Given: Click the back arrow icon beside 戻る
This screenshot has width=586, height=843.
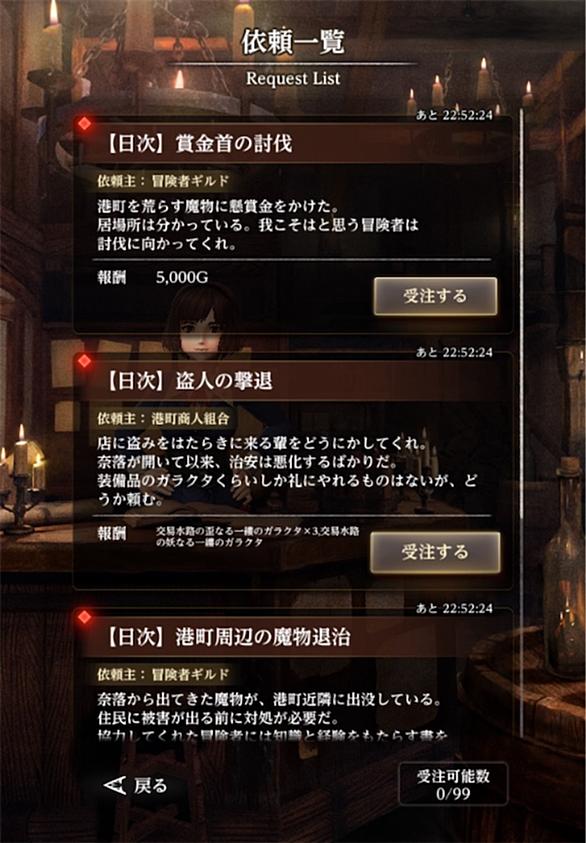Looking at the screenshot, I should tap(115, 786).
